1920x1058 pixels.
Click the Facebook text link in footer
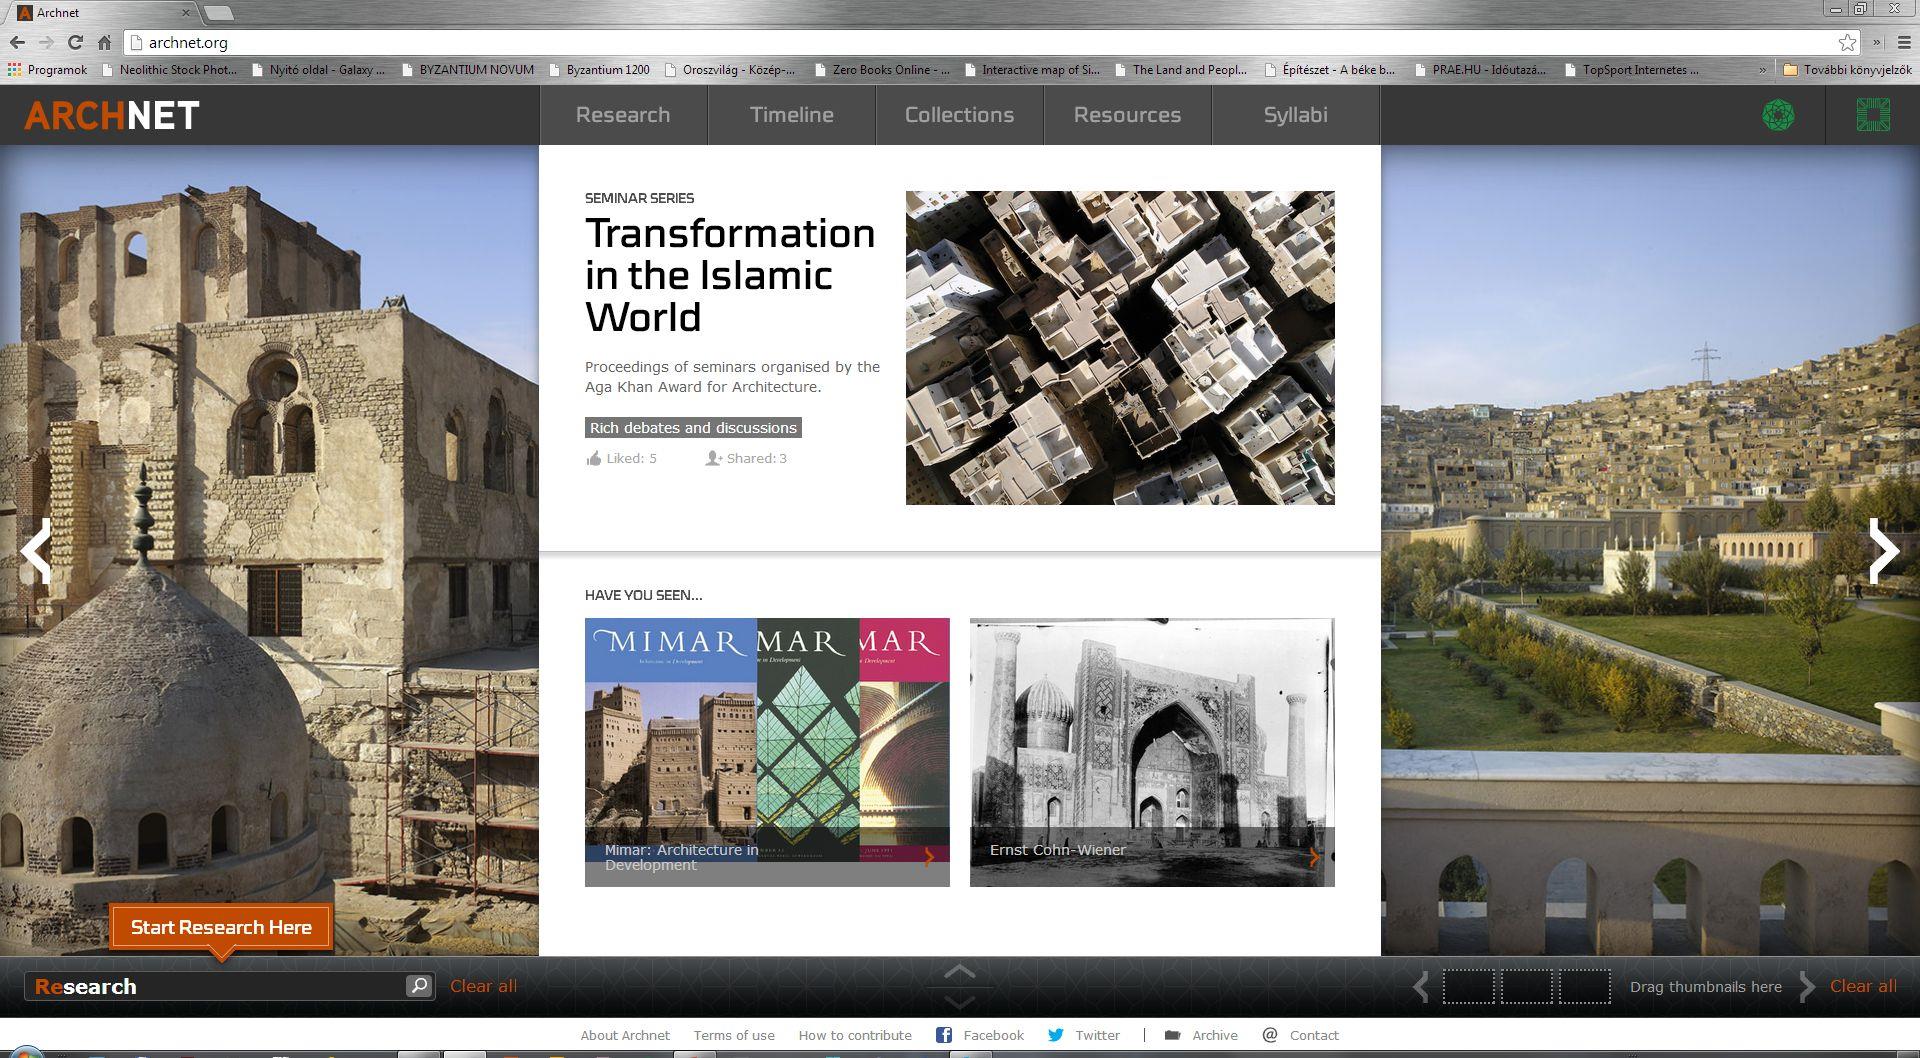[993, 1035]
